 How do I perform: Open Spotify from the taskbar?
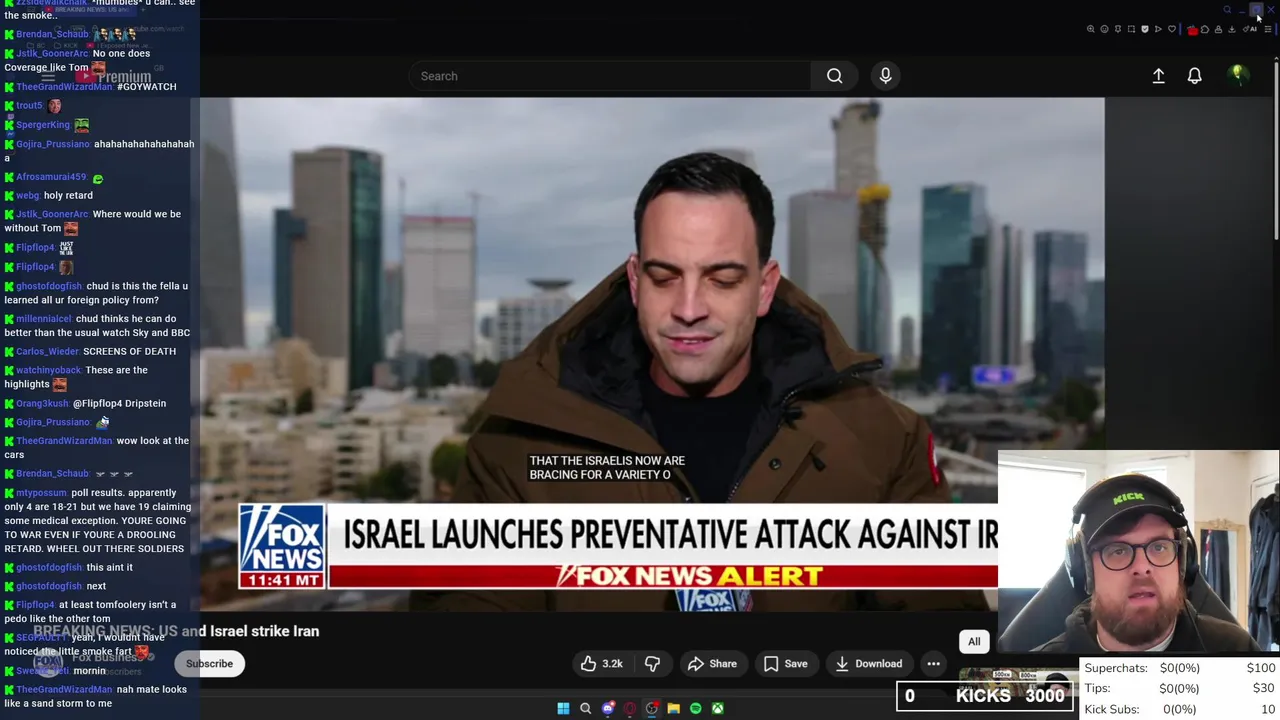tap(696, 708)
